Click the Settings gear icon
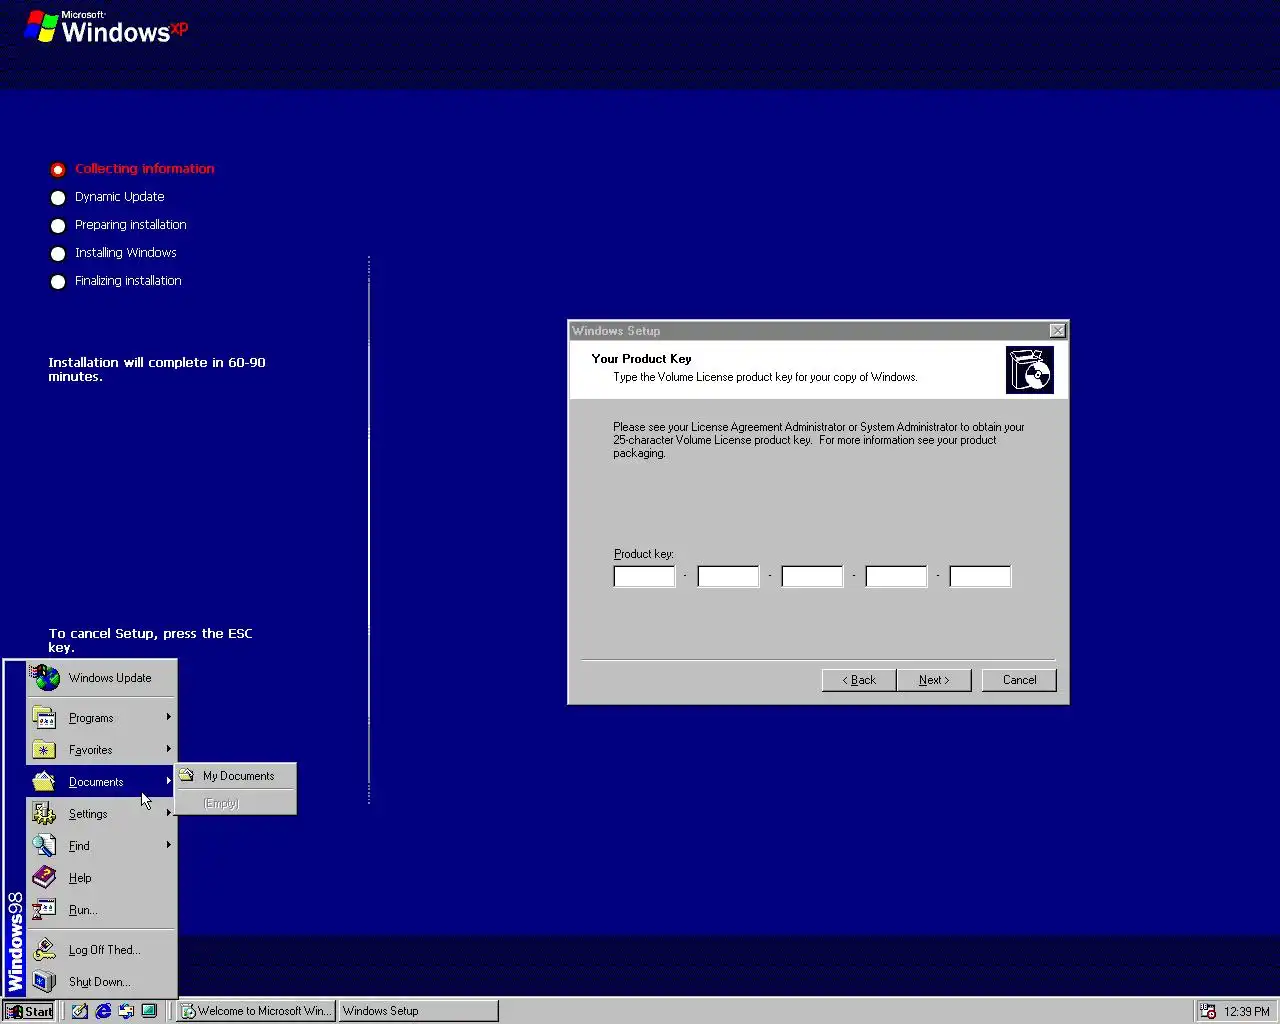This screenshot has width=1280, height=1024. tap(44, 814)
